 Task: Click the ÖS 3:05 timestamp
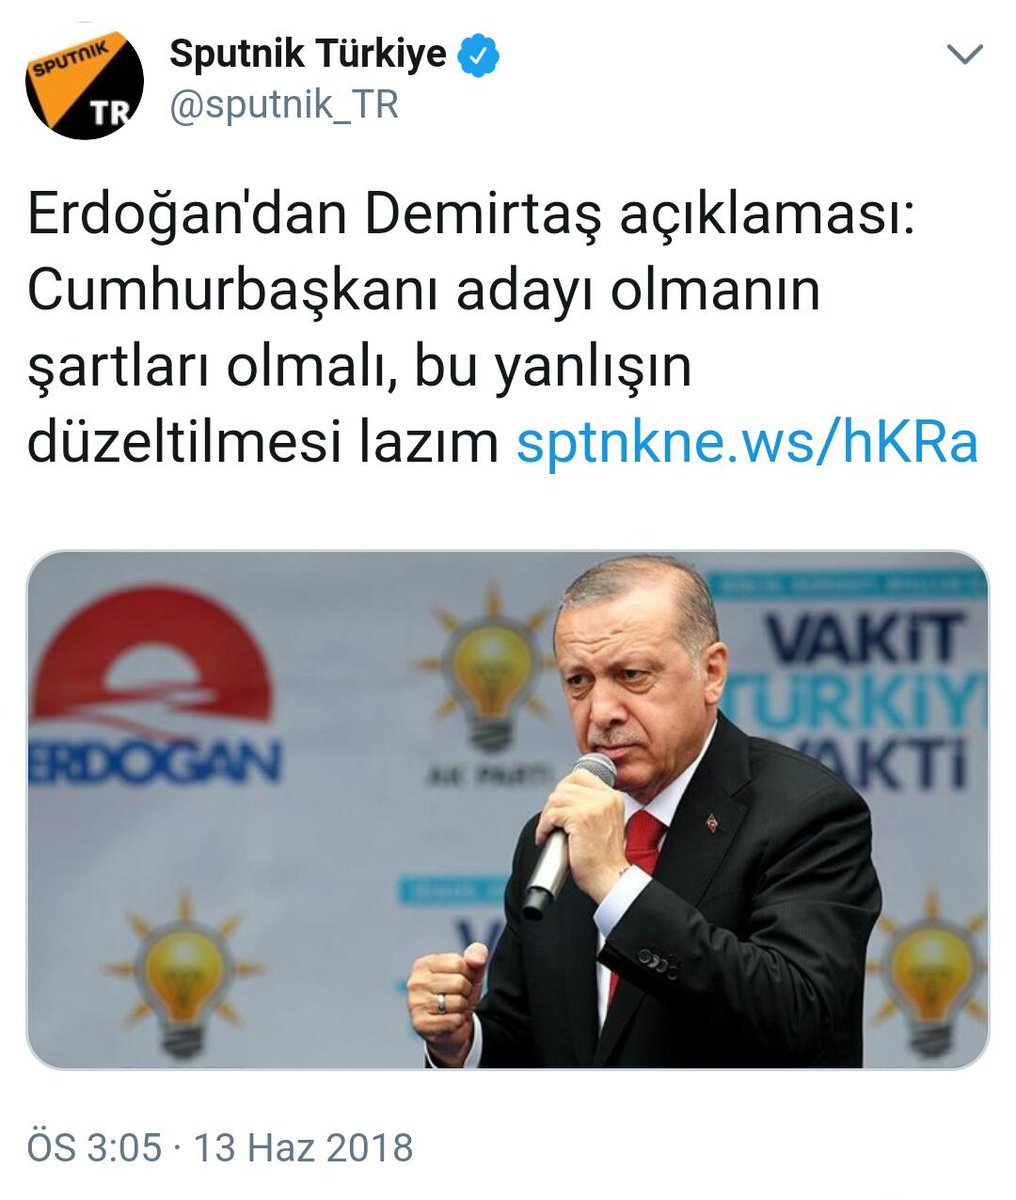click(94, 1146)
